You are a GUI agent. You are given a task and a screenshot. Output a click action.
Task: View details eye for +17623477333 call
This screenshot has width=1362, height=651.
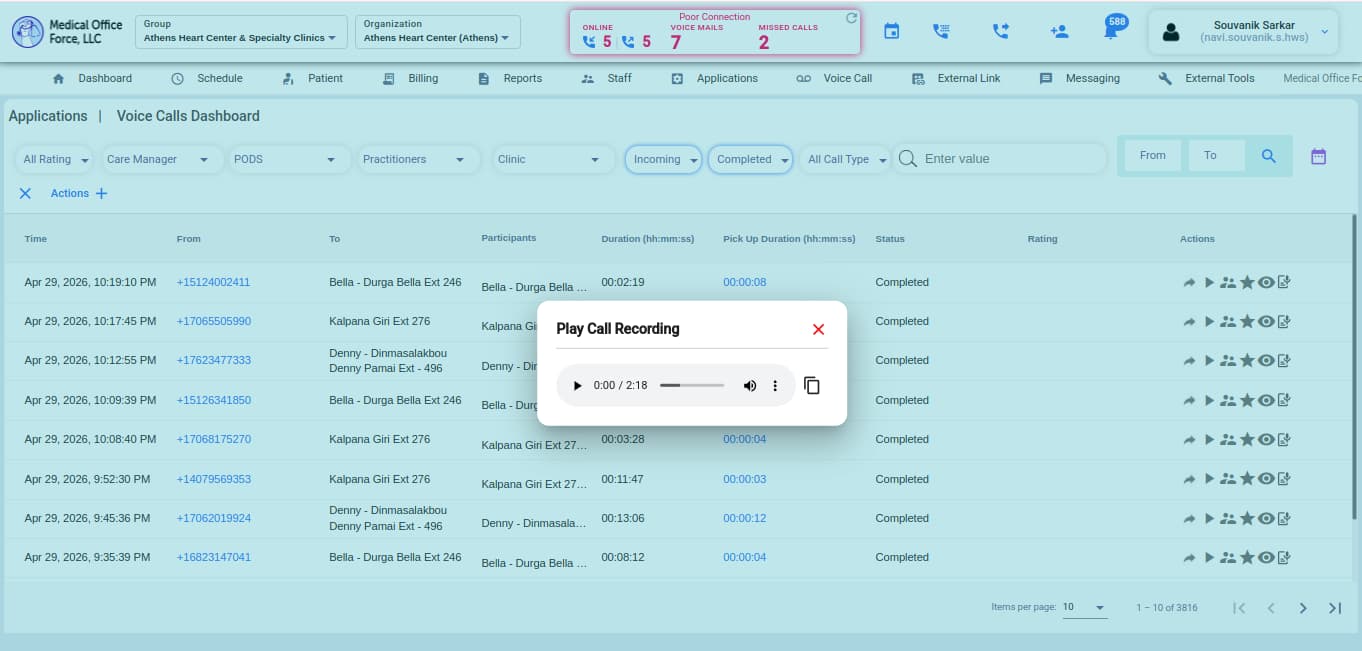click(1266, 361)
